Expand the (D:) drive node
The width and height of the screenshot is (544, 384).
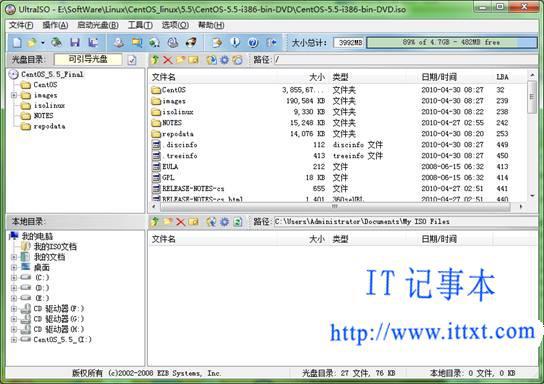point(14,288)
